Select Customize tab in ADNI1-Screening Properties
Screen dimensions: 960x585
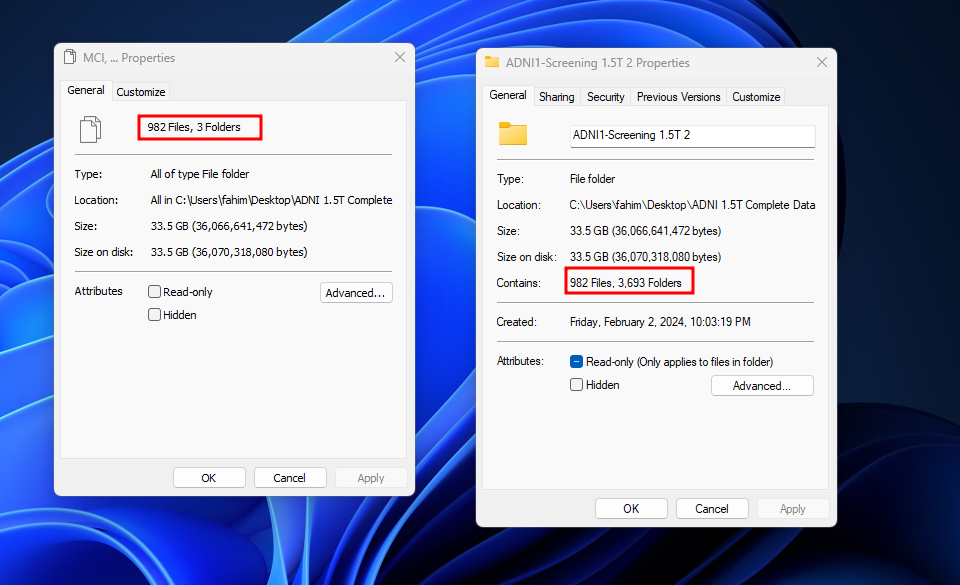coord(756,97)
